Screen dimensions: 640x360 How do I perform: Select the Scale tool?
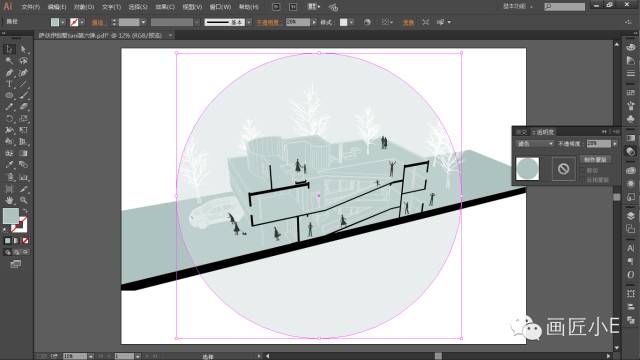coord(24,119)
